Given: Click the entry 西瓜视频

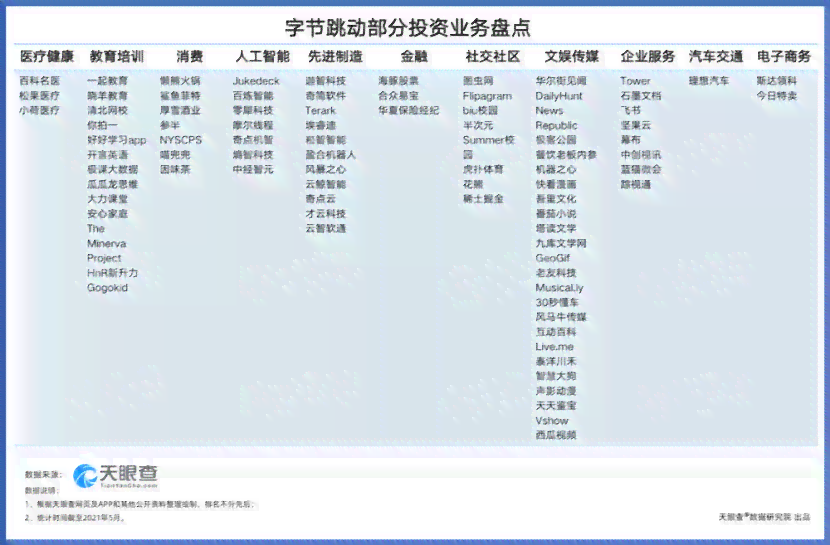Looking at the screenshot, I should (x=556, y=435).
